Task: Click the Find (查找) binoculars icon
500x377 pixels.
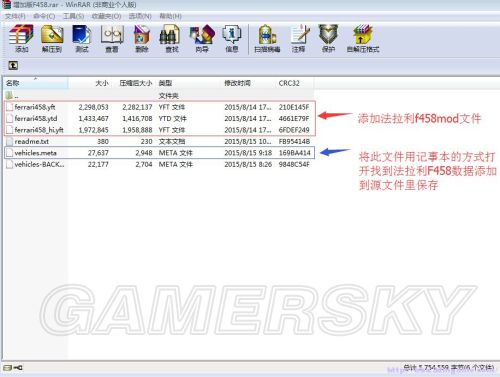Action: tap(170, 35)
